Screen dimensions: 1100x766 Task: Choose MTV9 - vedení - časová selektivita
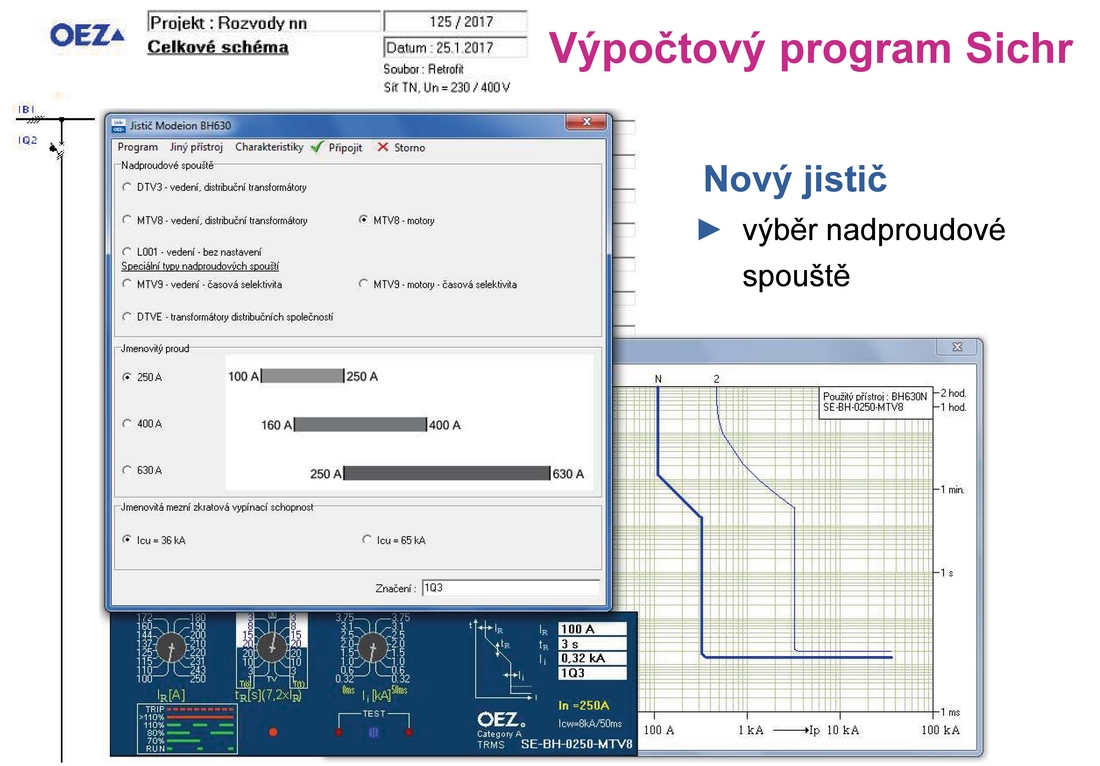pos(127,284)
